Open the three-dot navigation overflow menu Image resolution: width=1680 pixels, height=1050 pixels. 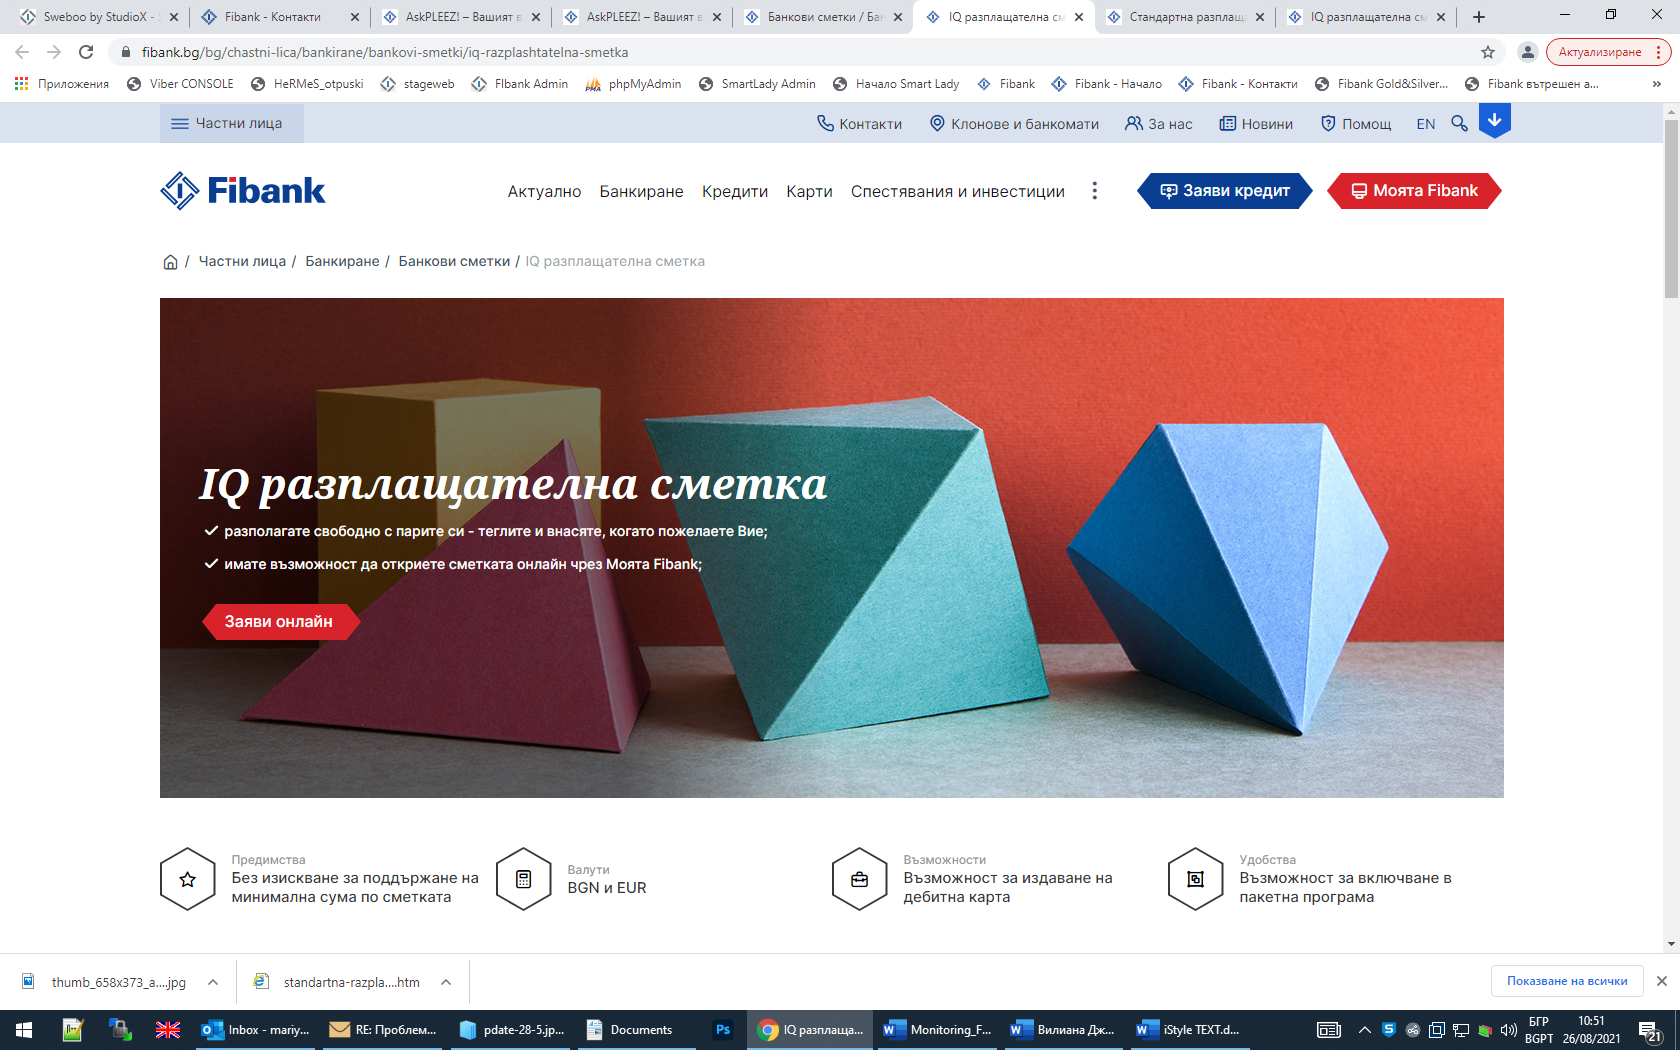point(1093,191)
